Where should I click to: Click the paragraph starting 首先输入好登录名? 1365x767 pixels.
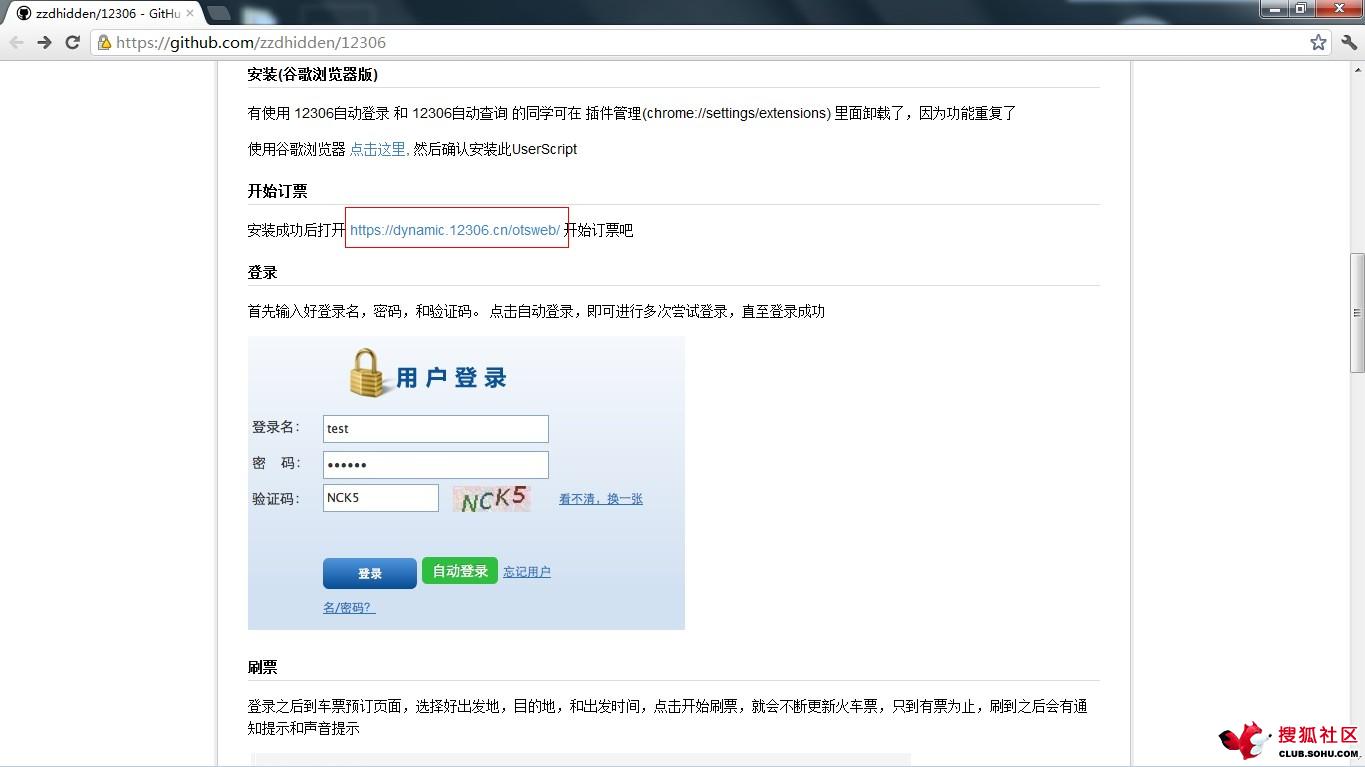coord(536,311)
